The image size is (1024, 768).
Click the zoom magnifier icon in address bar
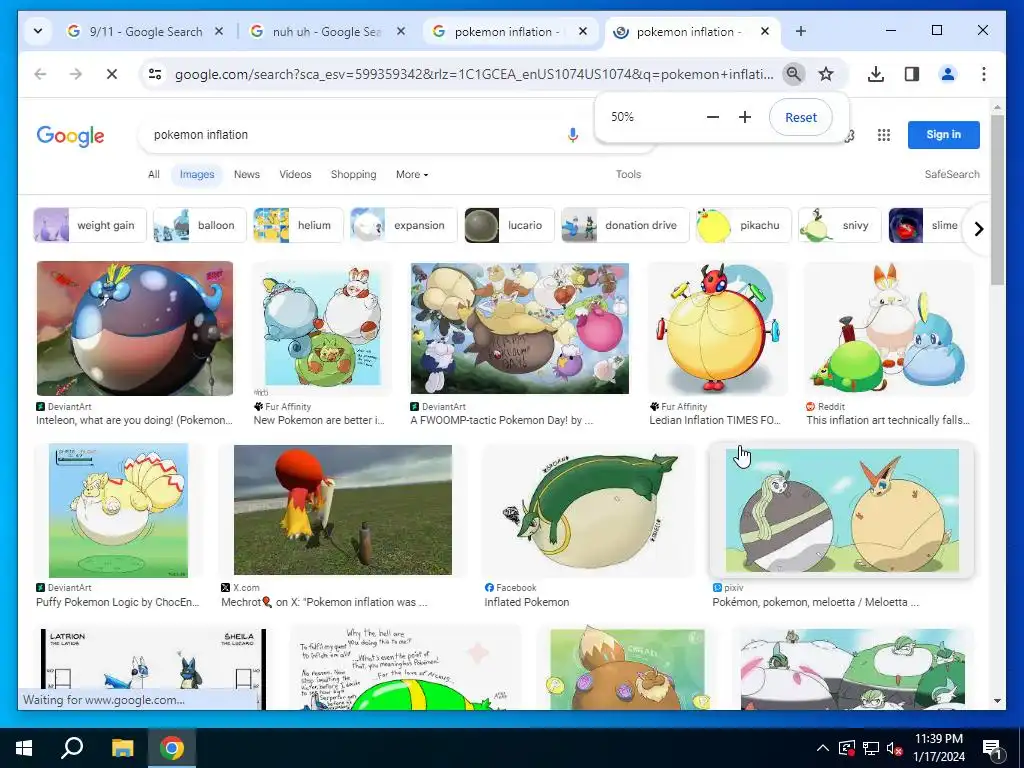pos(793,74)
